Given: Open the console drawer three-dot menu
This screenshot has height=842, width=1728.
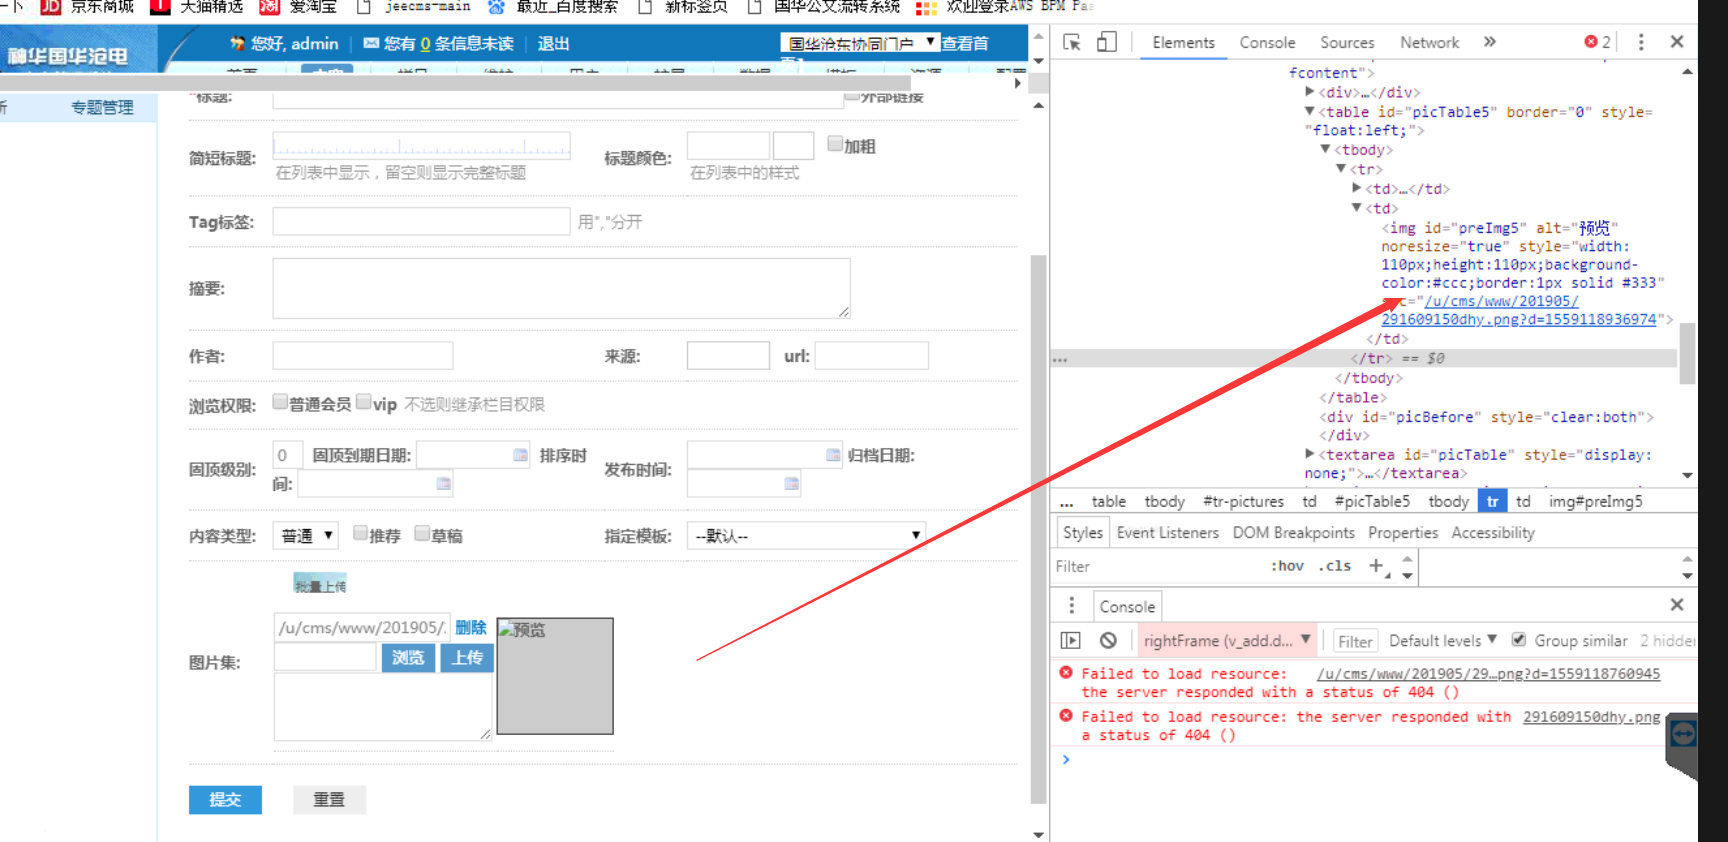Looking at the screenshot, I should point(1072,606).
